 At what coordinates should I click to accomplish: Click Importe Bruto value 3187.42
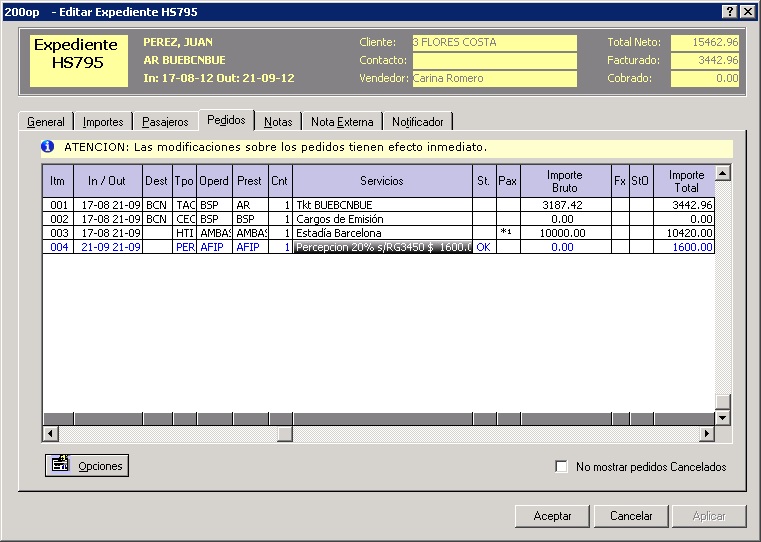pos(565,205)
